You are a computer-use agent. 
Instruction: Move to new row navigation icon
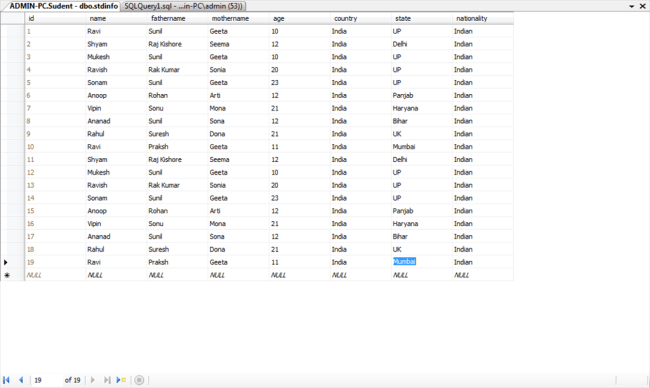coord(121,380)
